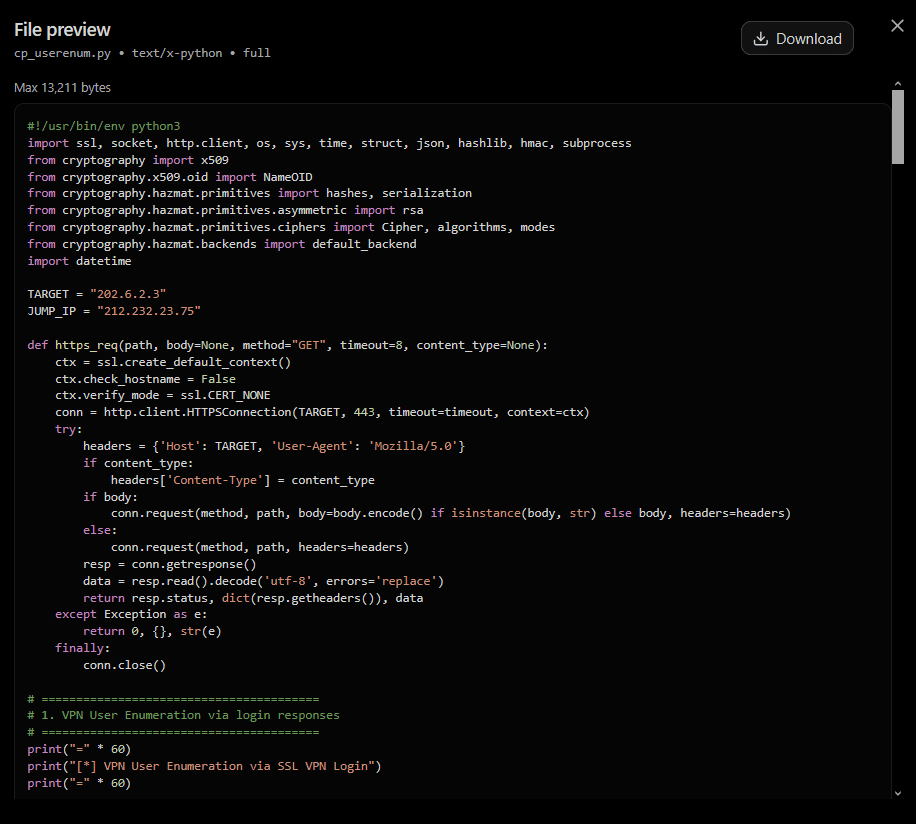Click the line importing Cipher, algorithms, modes
The width and height of the screenshot is (916, 824).
pyautogui.click(x=291, y=227)
